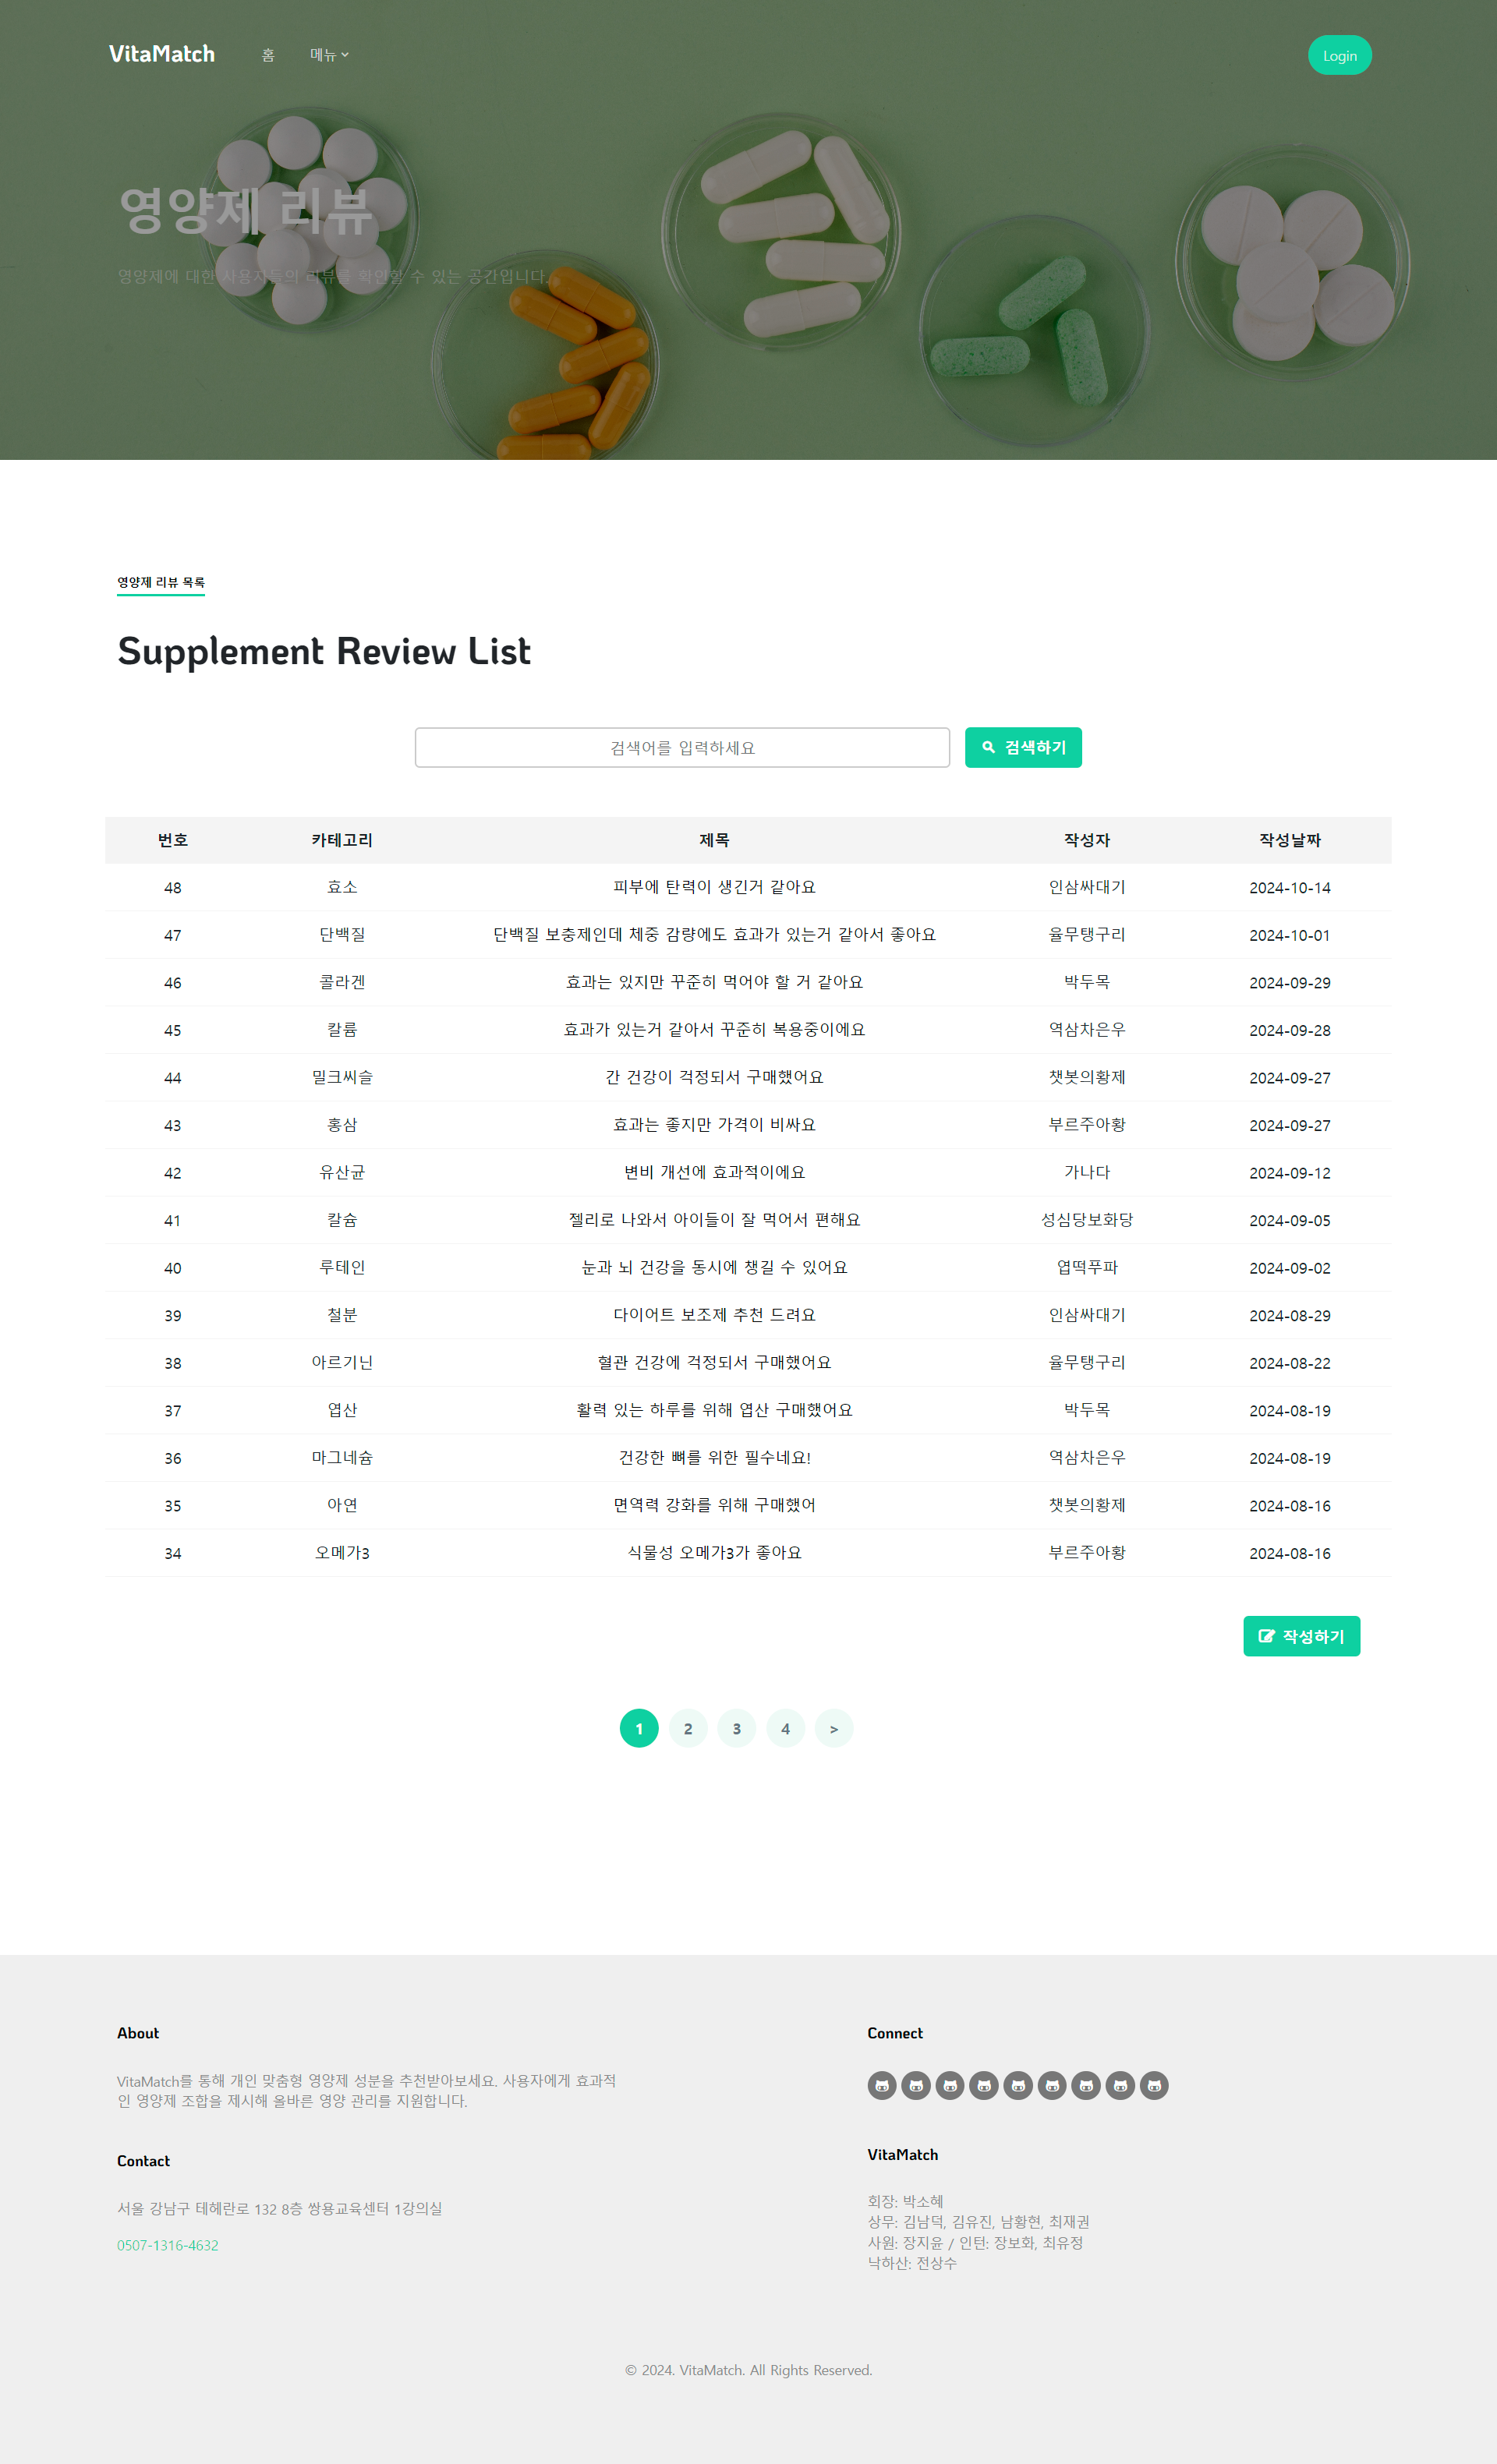Focus the 검색어를 입력하세요 search field
This screenshot has height=2464, width=1497.
tap(682, 747)
